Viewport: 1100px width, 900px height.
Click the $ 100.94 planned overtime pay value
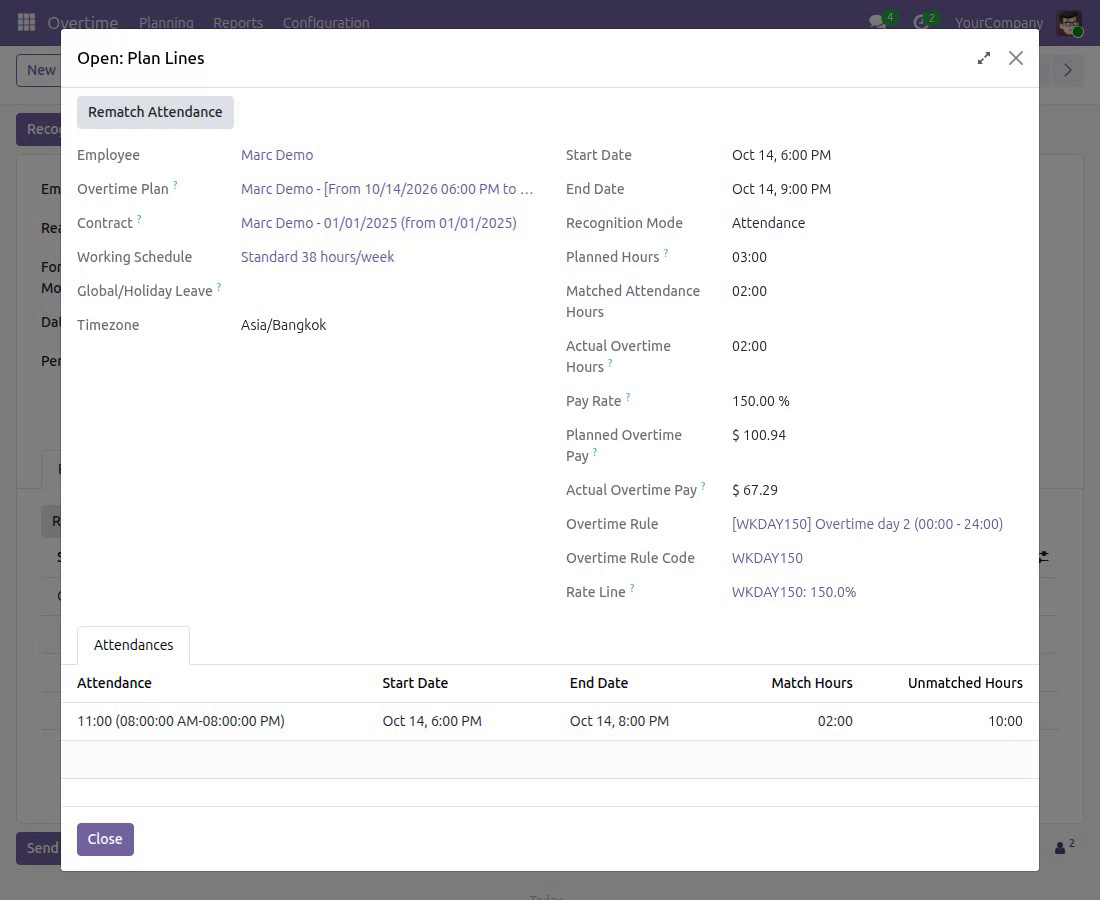758,435
